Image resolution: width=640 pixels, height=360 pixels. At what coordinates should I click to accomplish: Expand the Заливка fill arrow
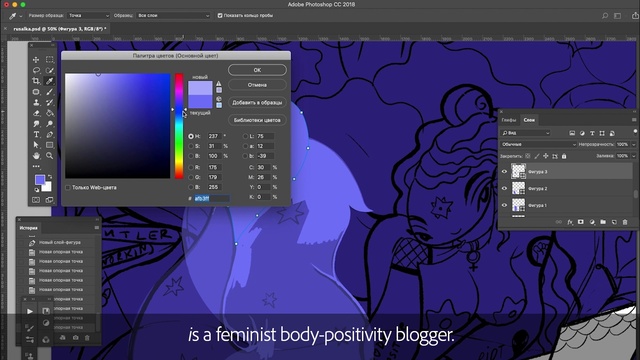pyautogui.click(x=633, y=156)
